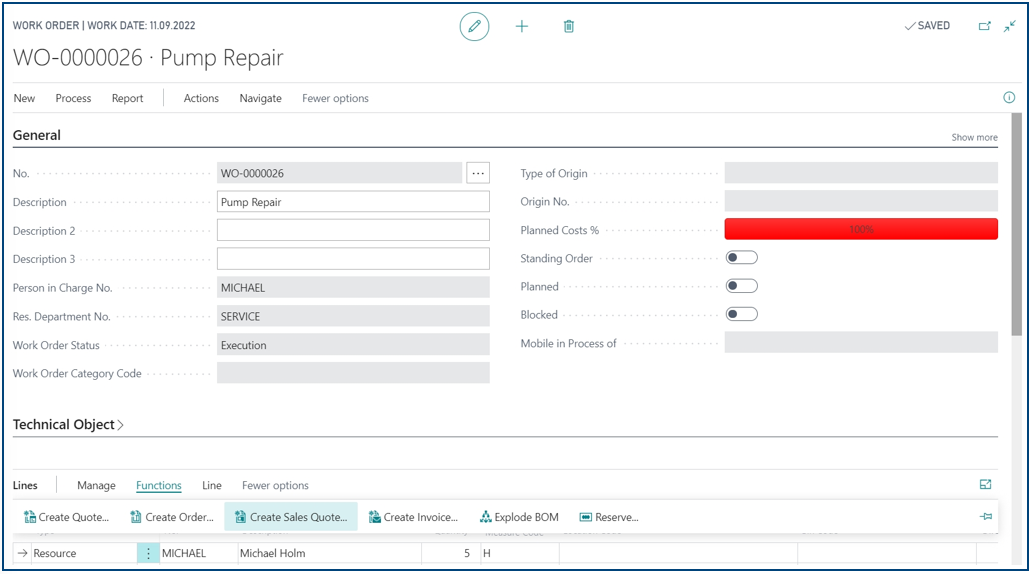The width and height of the screenshot is (1032, 574).
Task: Click the collapse page arrows icon
Action: 1010,26
